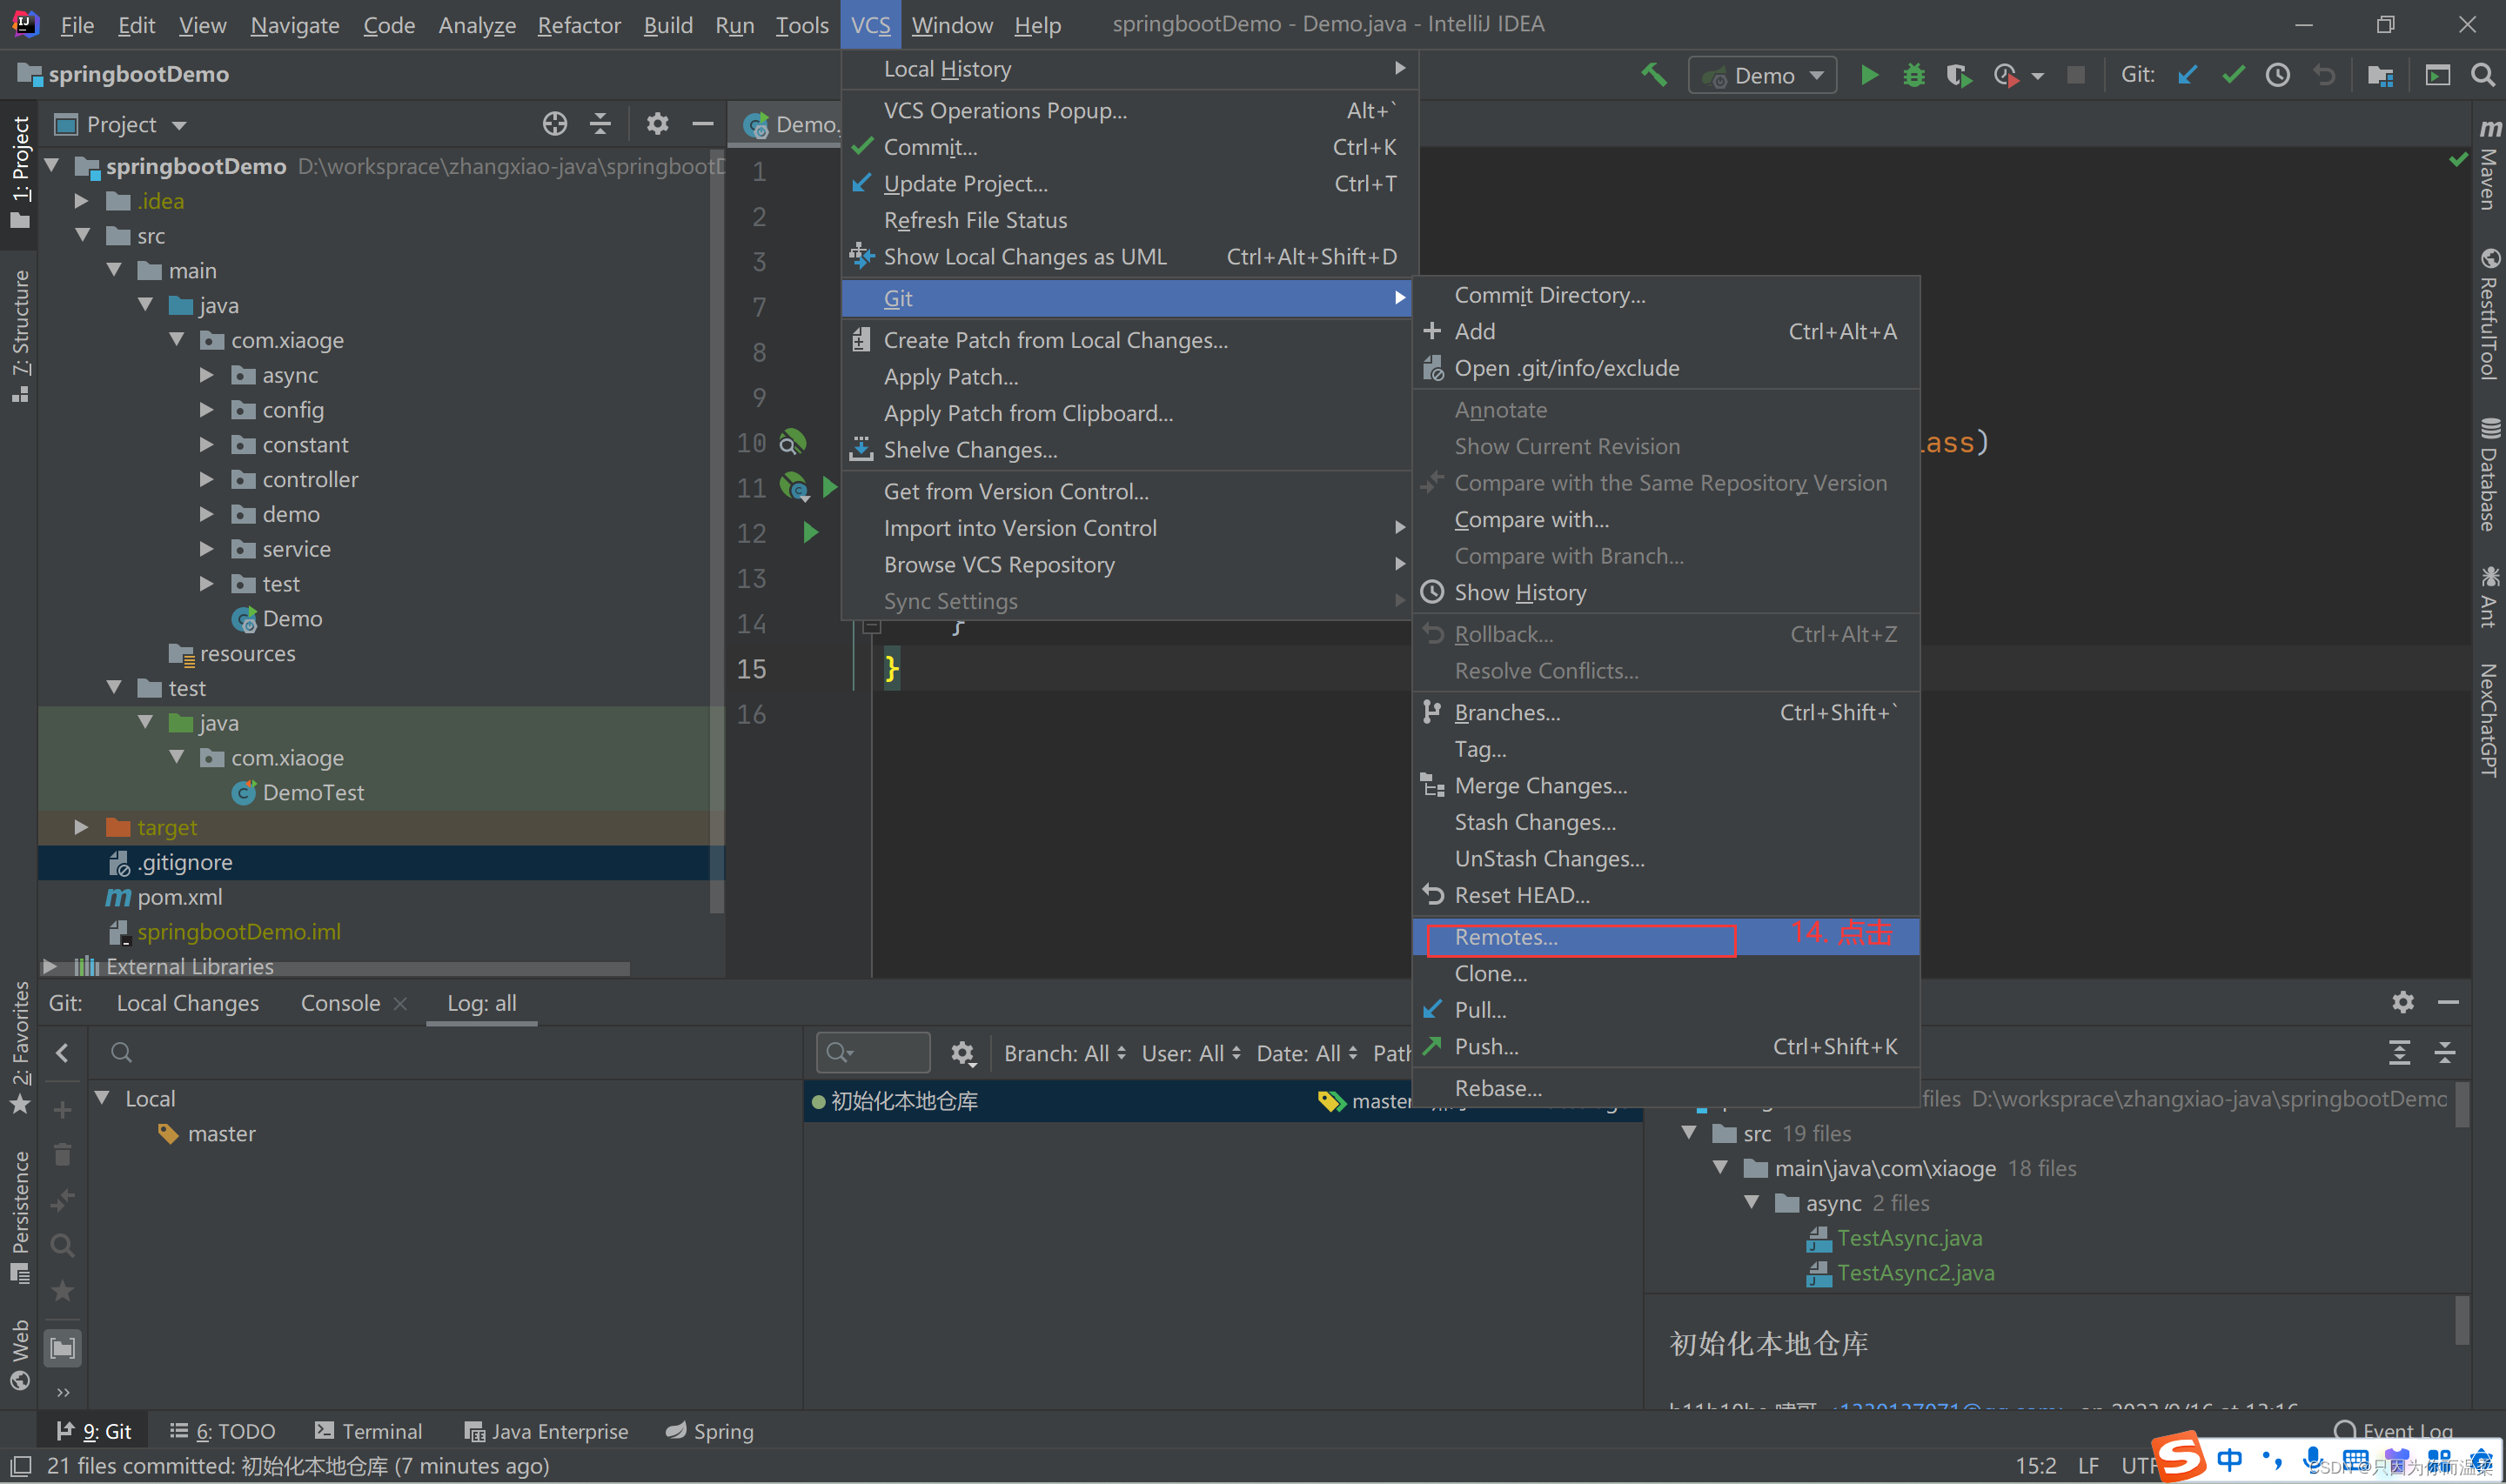
Task: Expand the controller package
Action: [207, 479]
